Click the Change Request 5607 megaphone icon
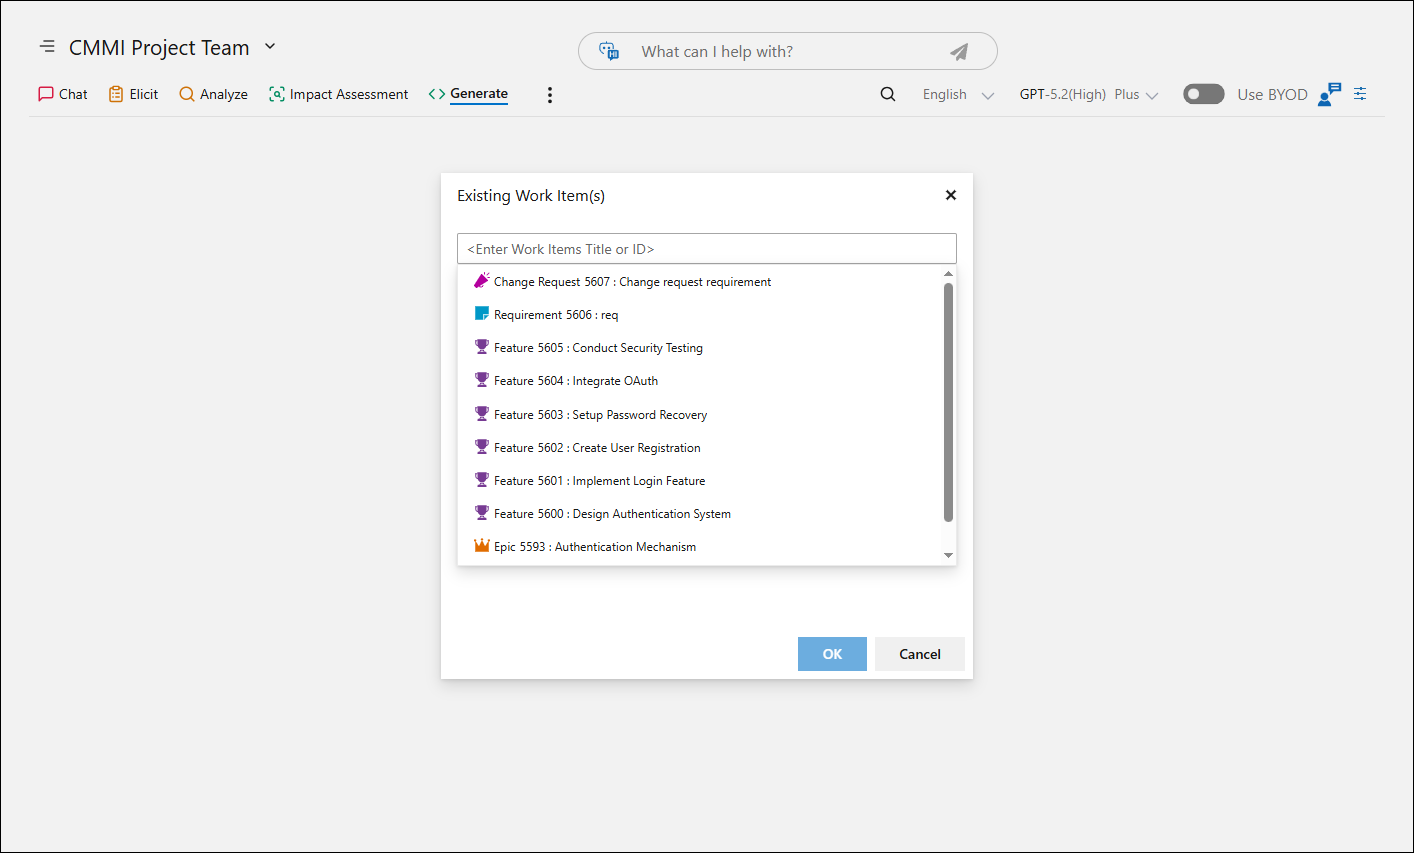Image resolution: width=1414 pixels, height=853 pixels. coord(481,281)
